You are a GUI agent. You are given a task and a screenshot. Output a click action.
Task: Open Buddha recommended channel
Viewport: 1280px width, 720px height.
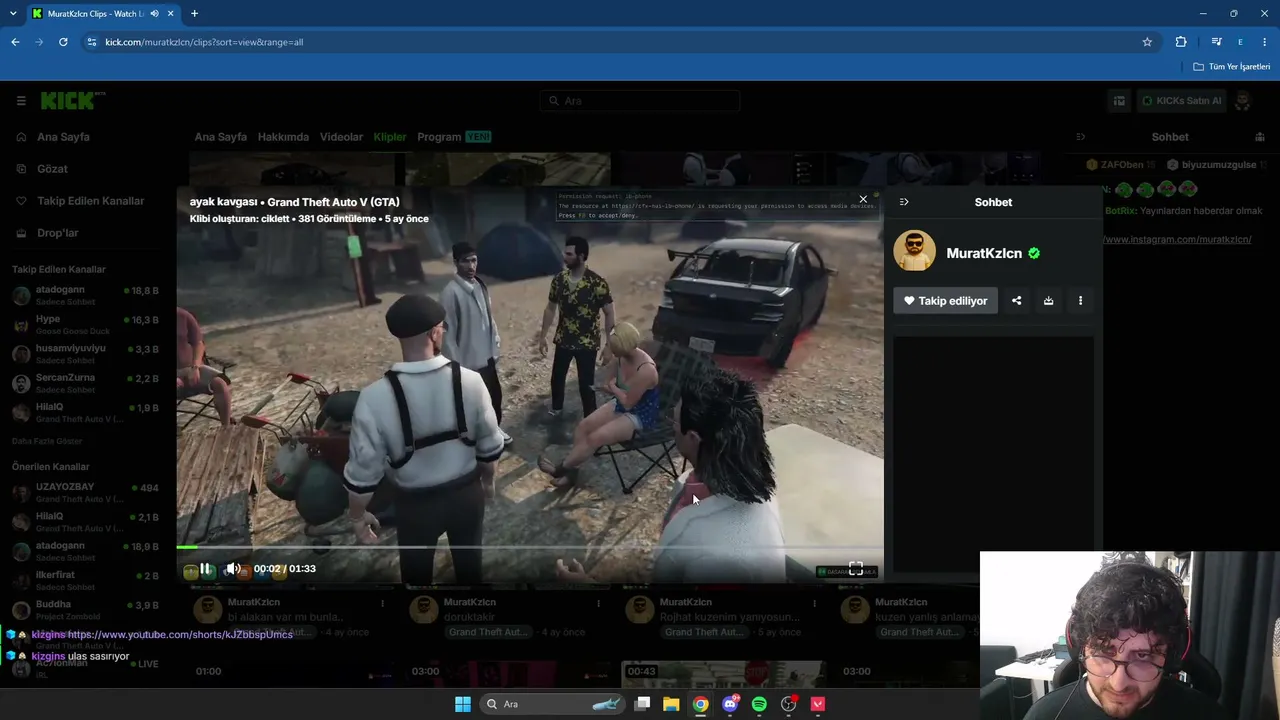tap(85, 610)
